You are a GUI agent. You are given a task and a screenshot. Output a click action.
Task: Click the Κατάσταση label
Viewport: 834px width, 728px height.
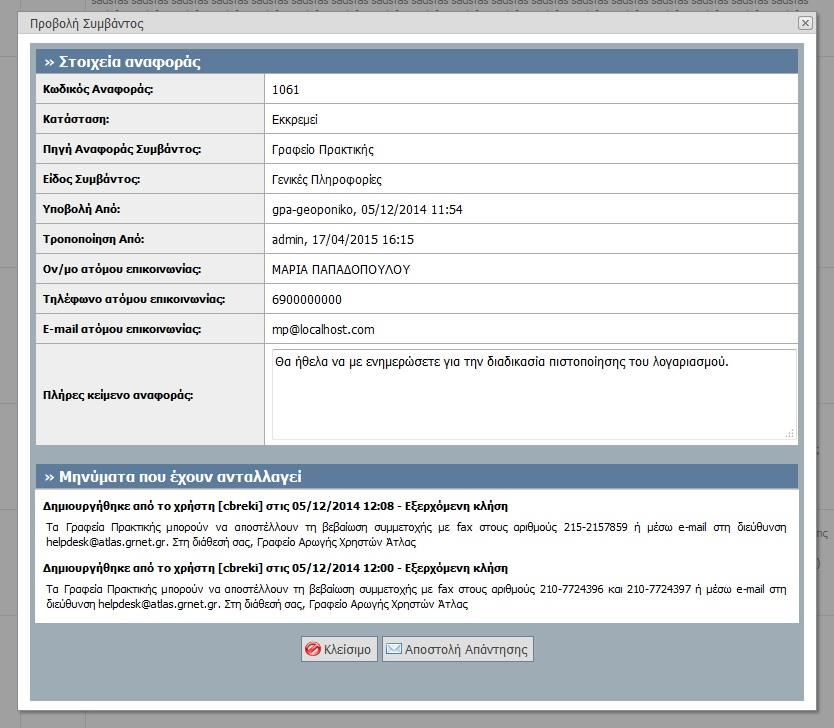coord(76,119)
